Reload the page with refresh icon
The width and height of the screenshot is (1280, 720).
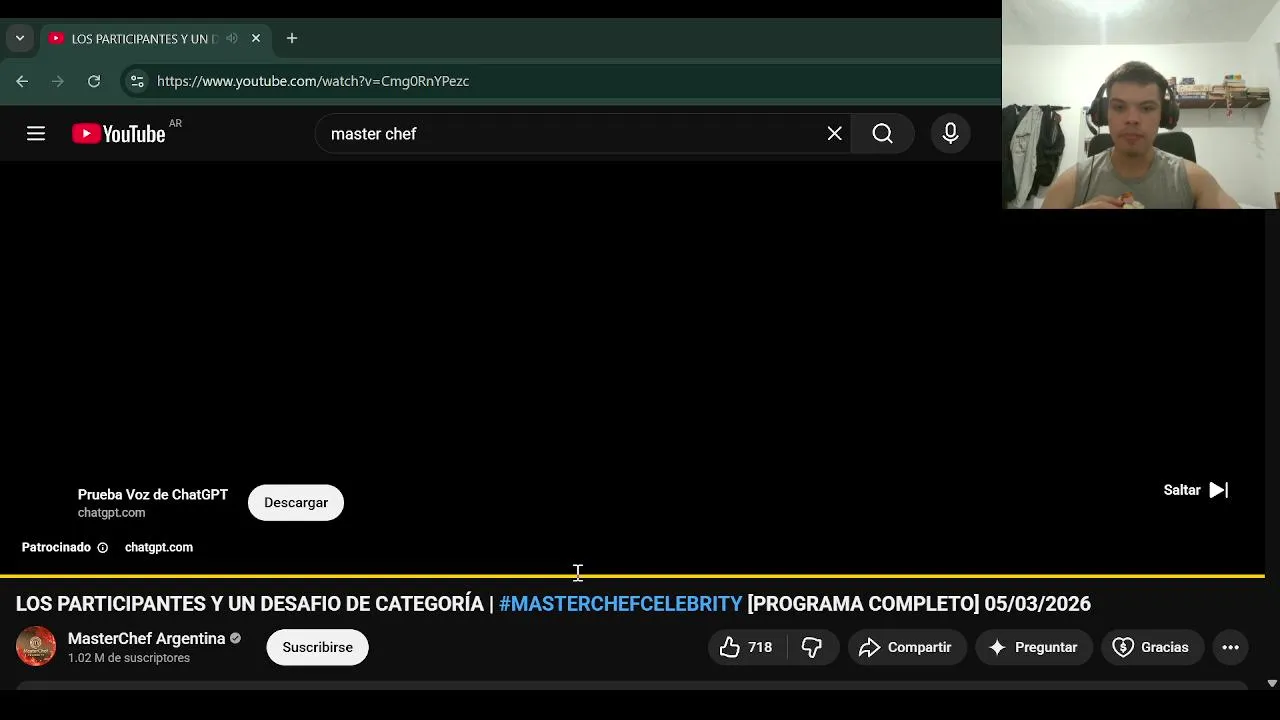pos(94,81)
